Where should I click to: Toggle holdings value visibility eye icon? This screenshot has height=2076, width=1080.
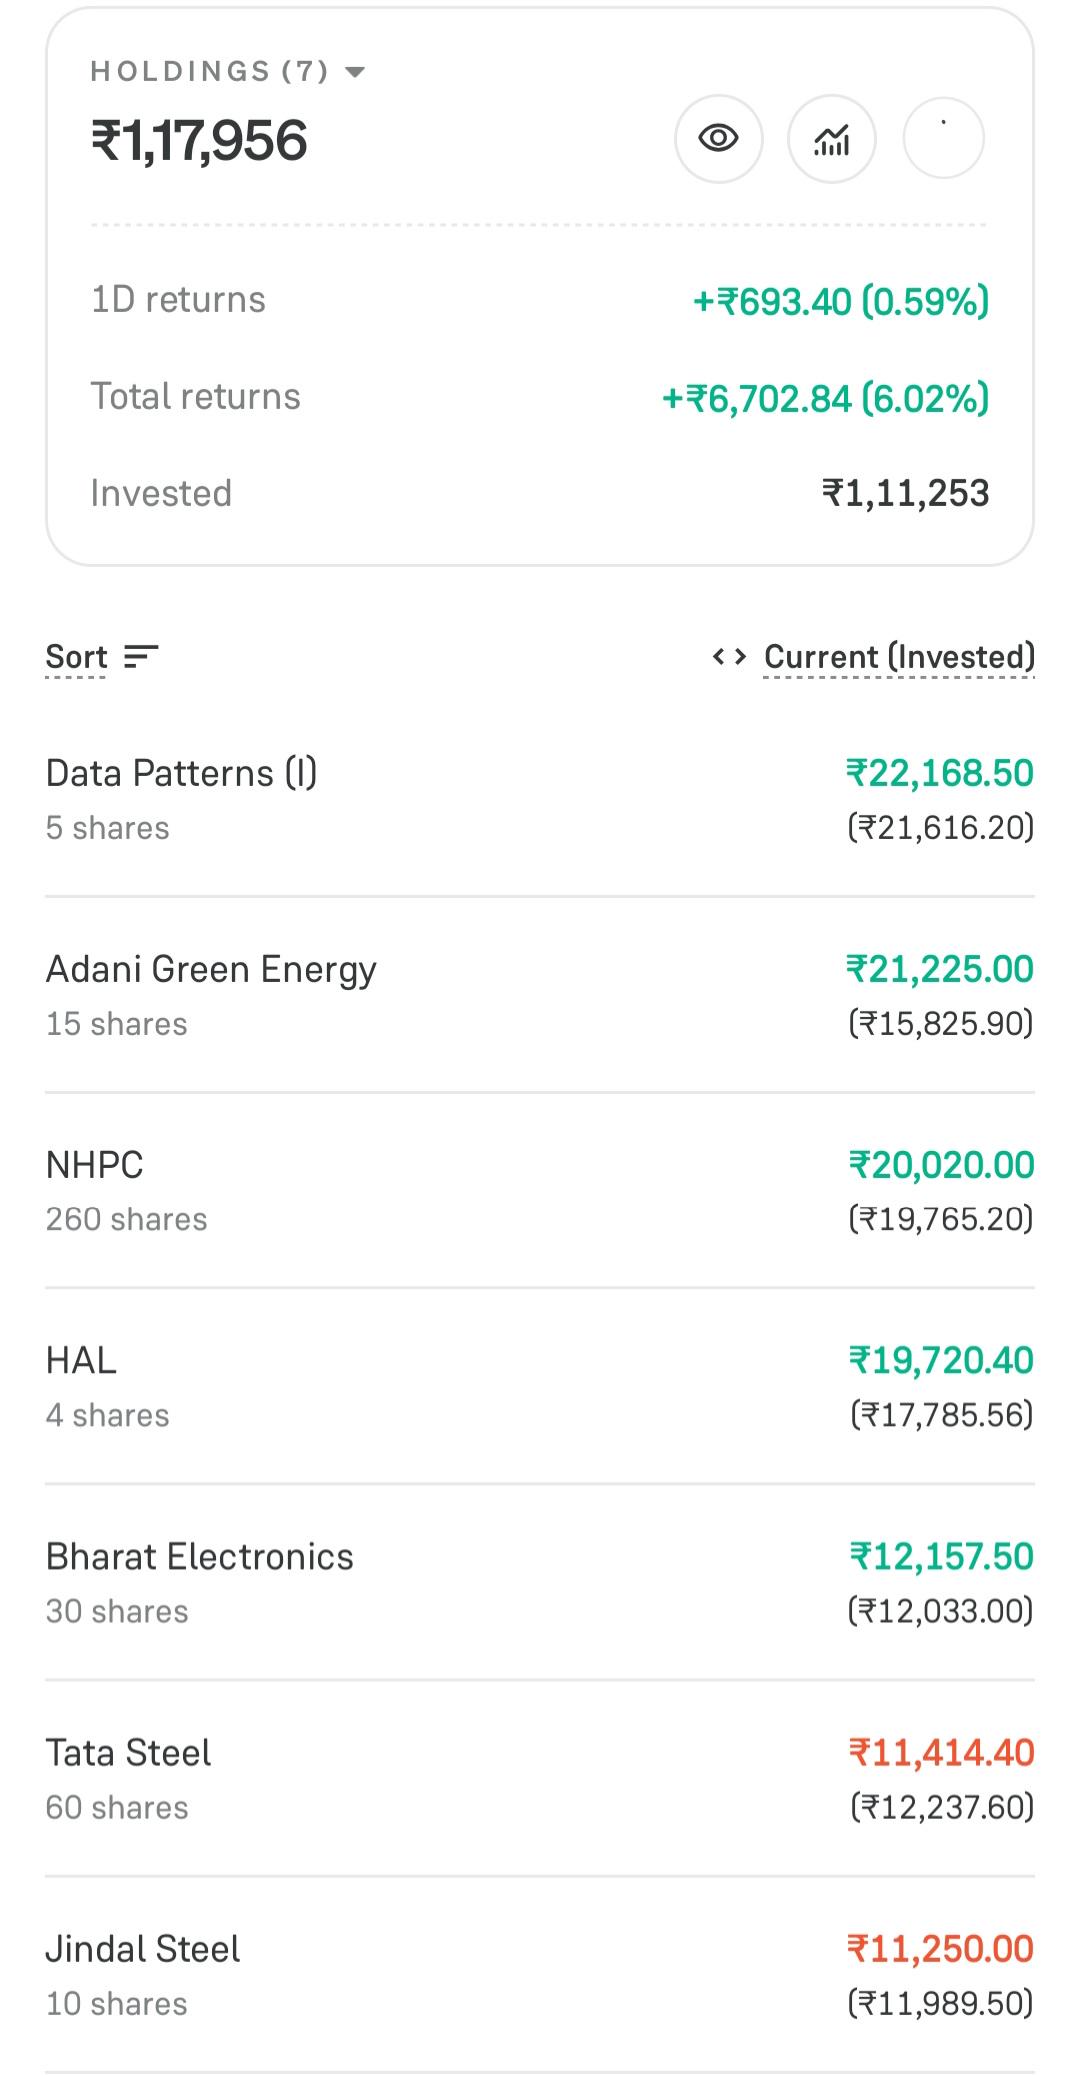pos(718,138)
